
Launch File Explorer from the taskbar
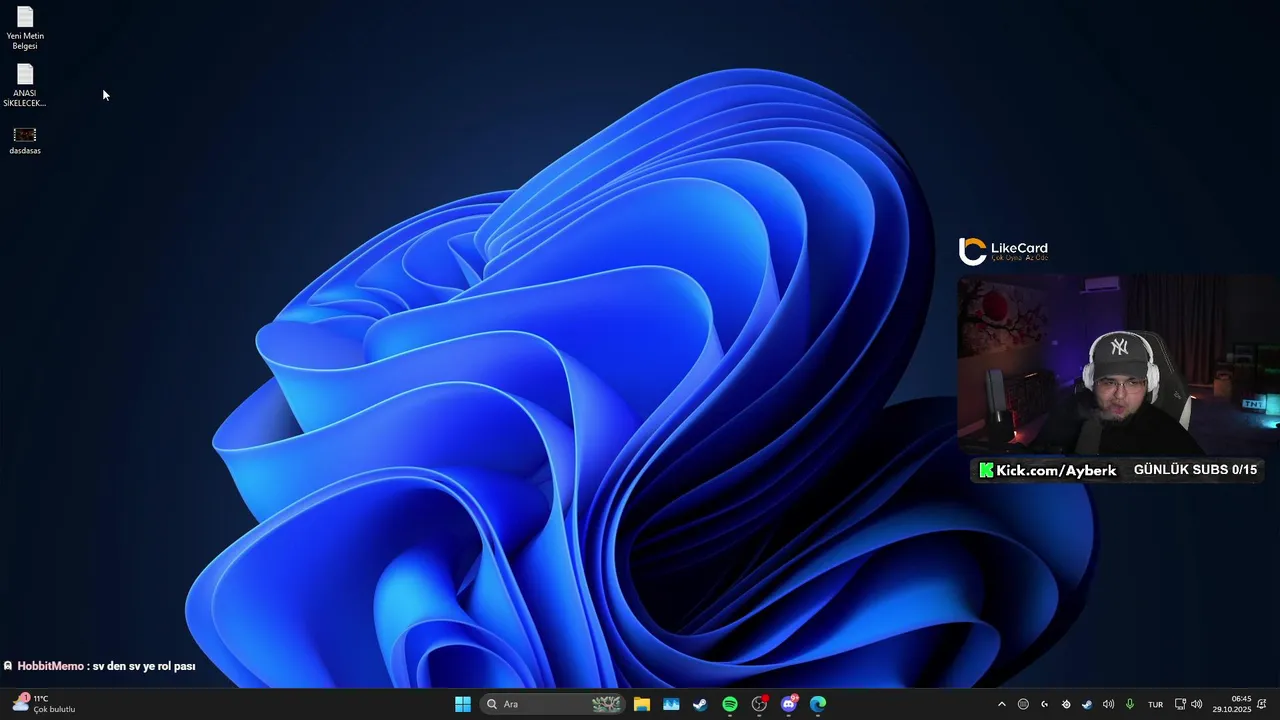click(642, 704)
